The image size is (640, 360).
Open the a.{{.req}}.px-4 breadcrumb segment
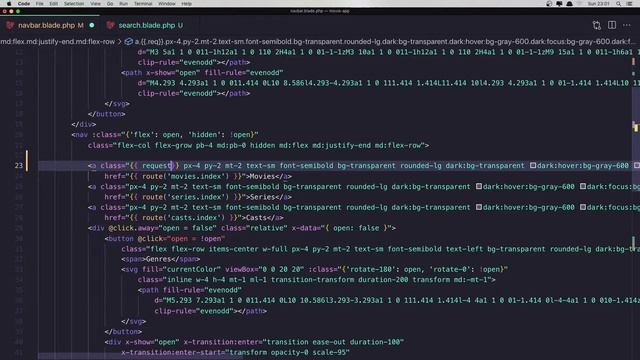[385, 42]
